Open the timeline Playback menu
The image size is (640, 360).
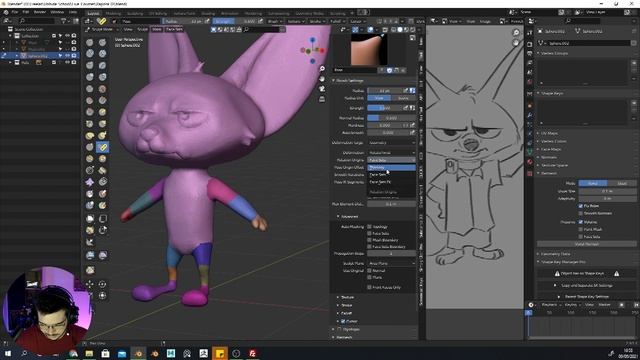[551, 305]
